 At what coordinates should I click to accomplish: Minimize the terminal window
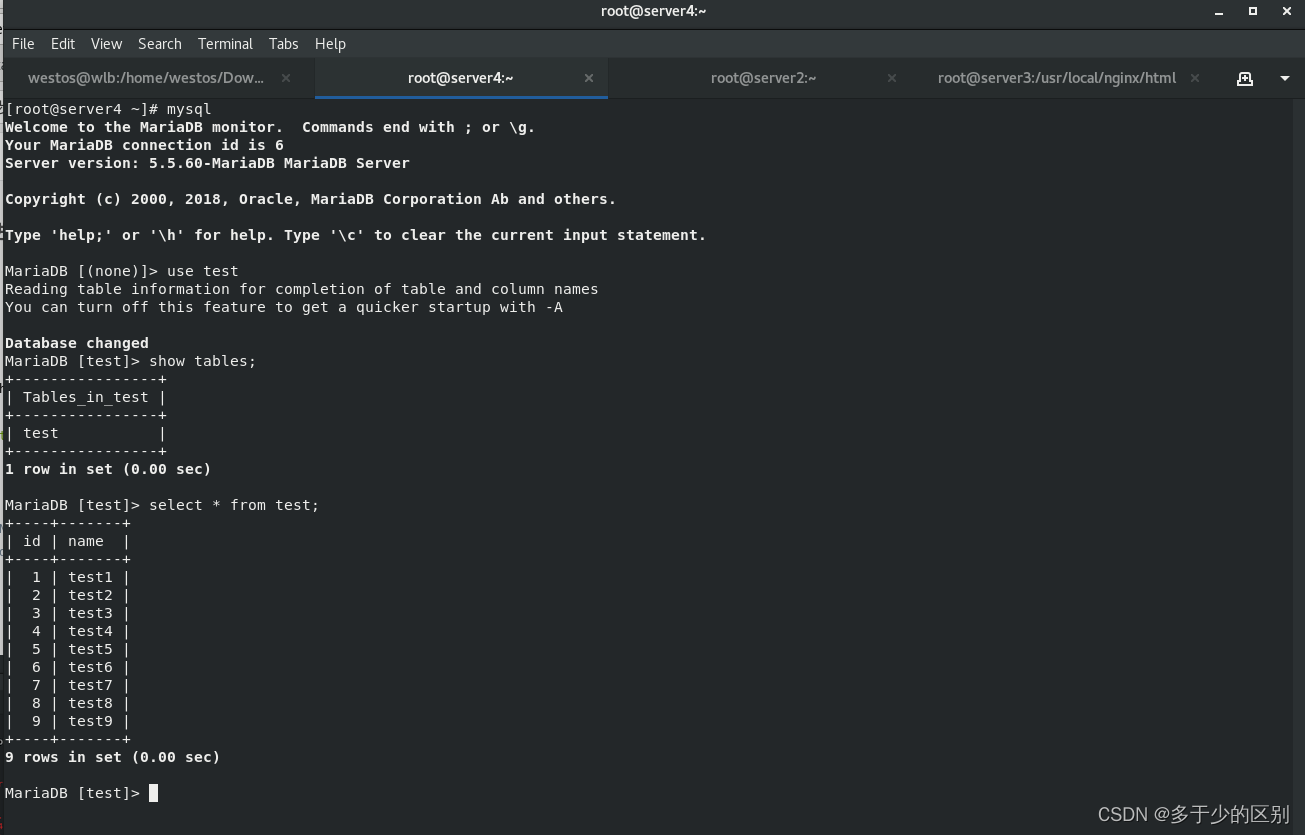1219,12
